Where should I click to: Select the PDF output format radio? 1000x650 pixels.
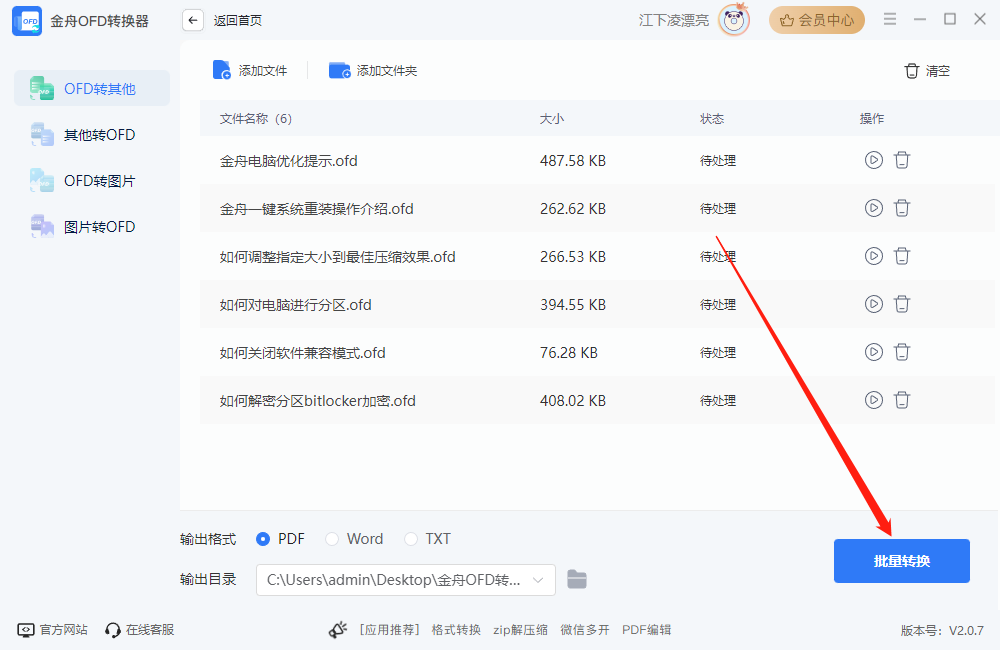coord(262,539)
